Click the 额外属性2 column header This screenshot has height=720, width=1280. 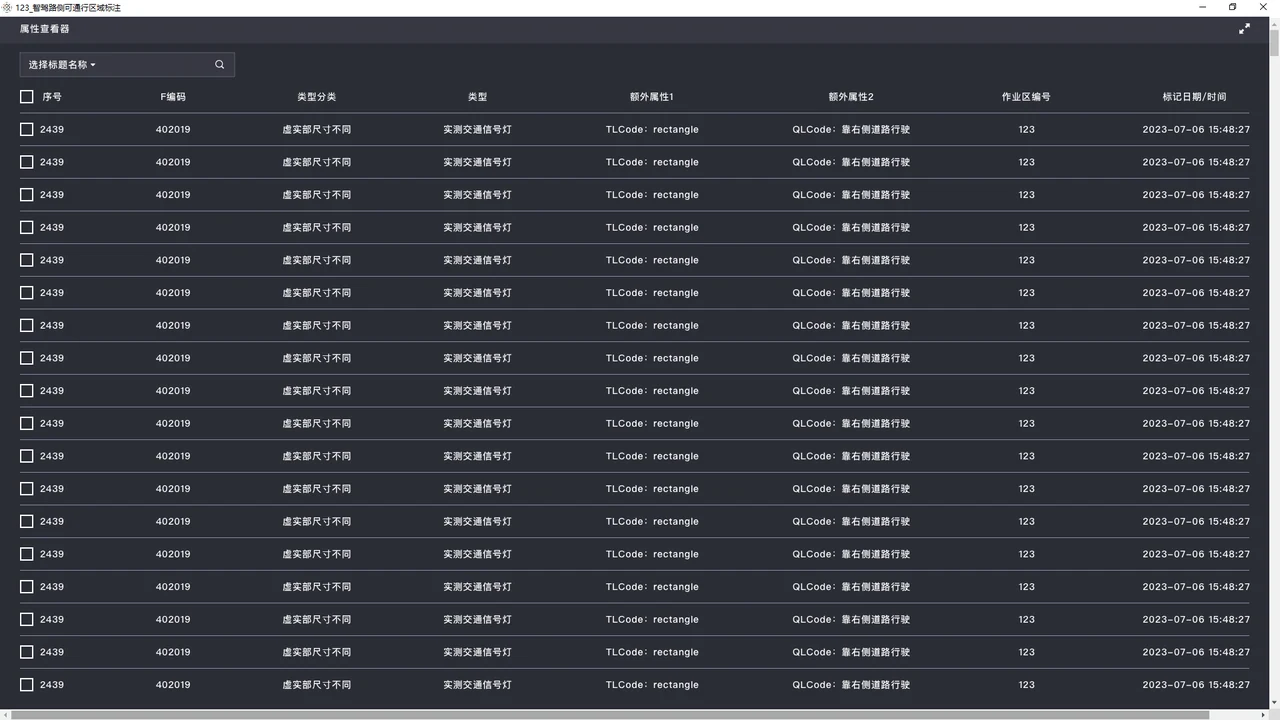(851, 97)
